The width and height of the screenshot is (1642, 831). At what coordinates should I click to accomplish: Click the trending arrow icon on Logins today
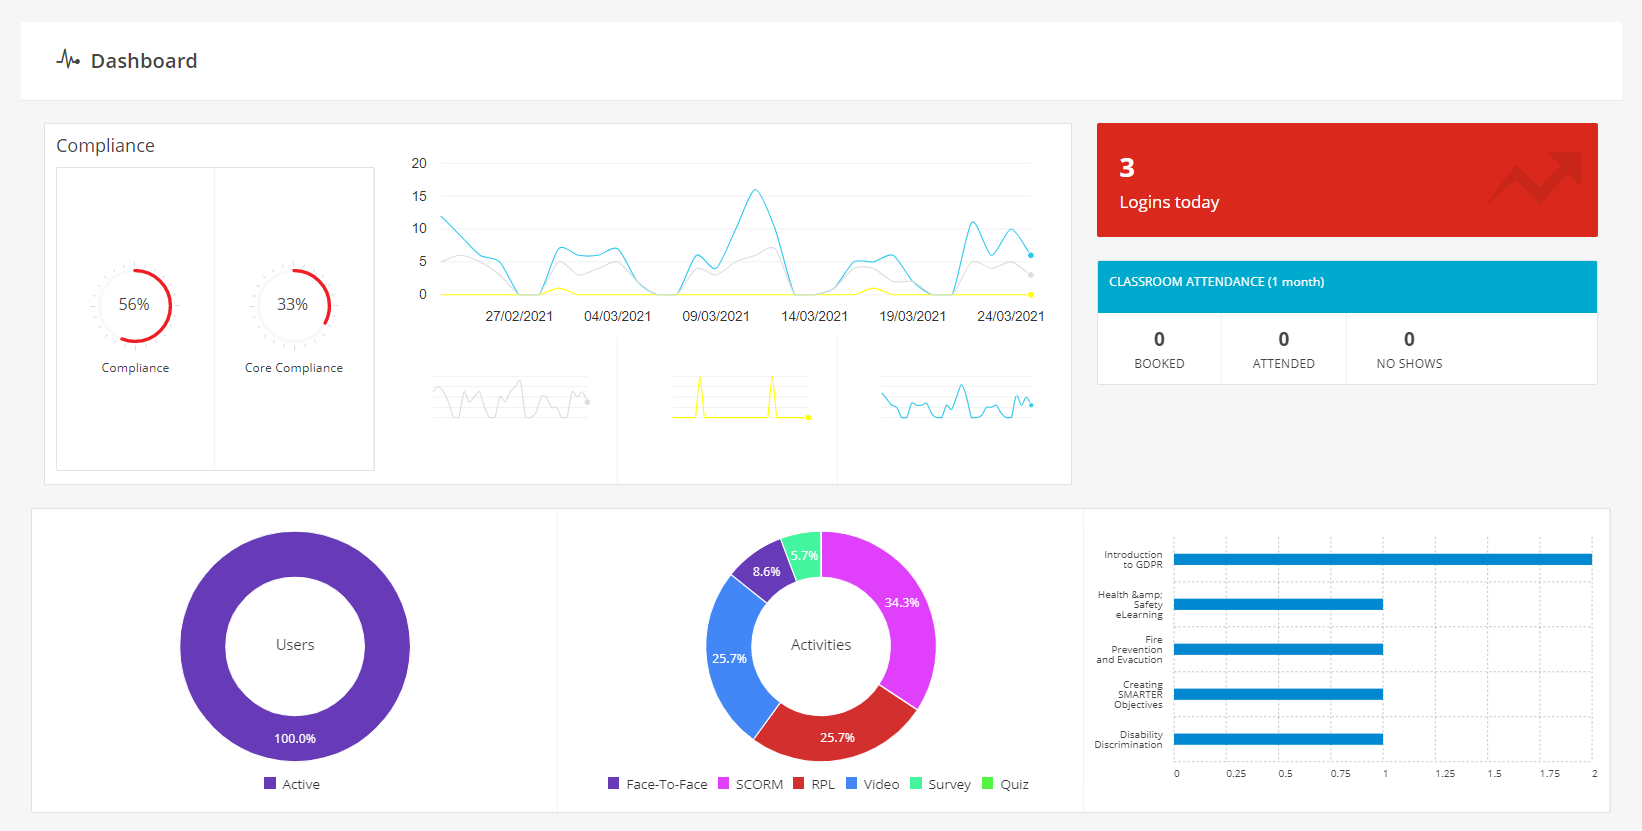1535,179
